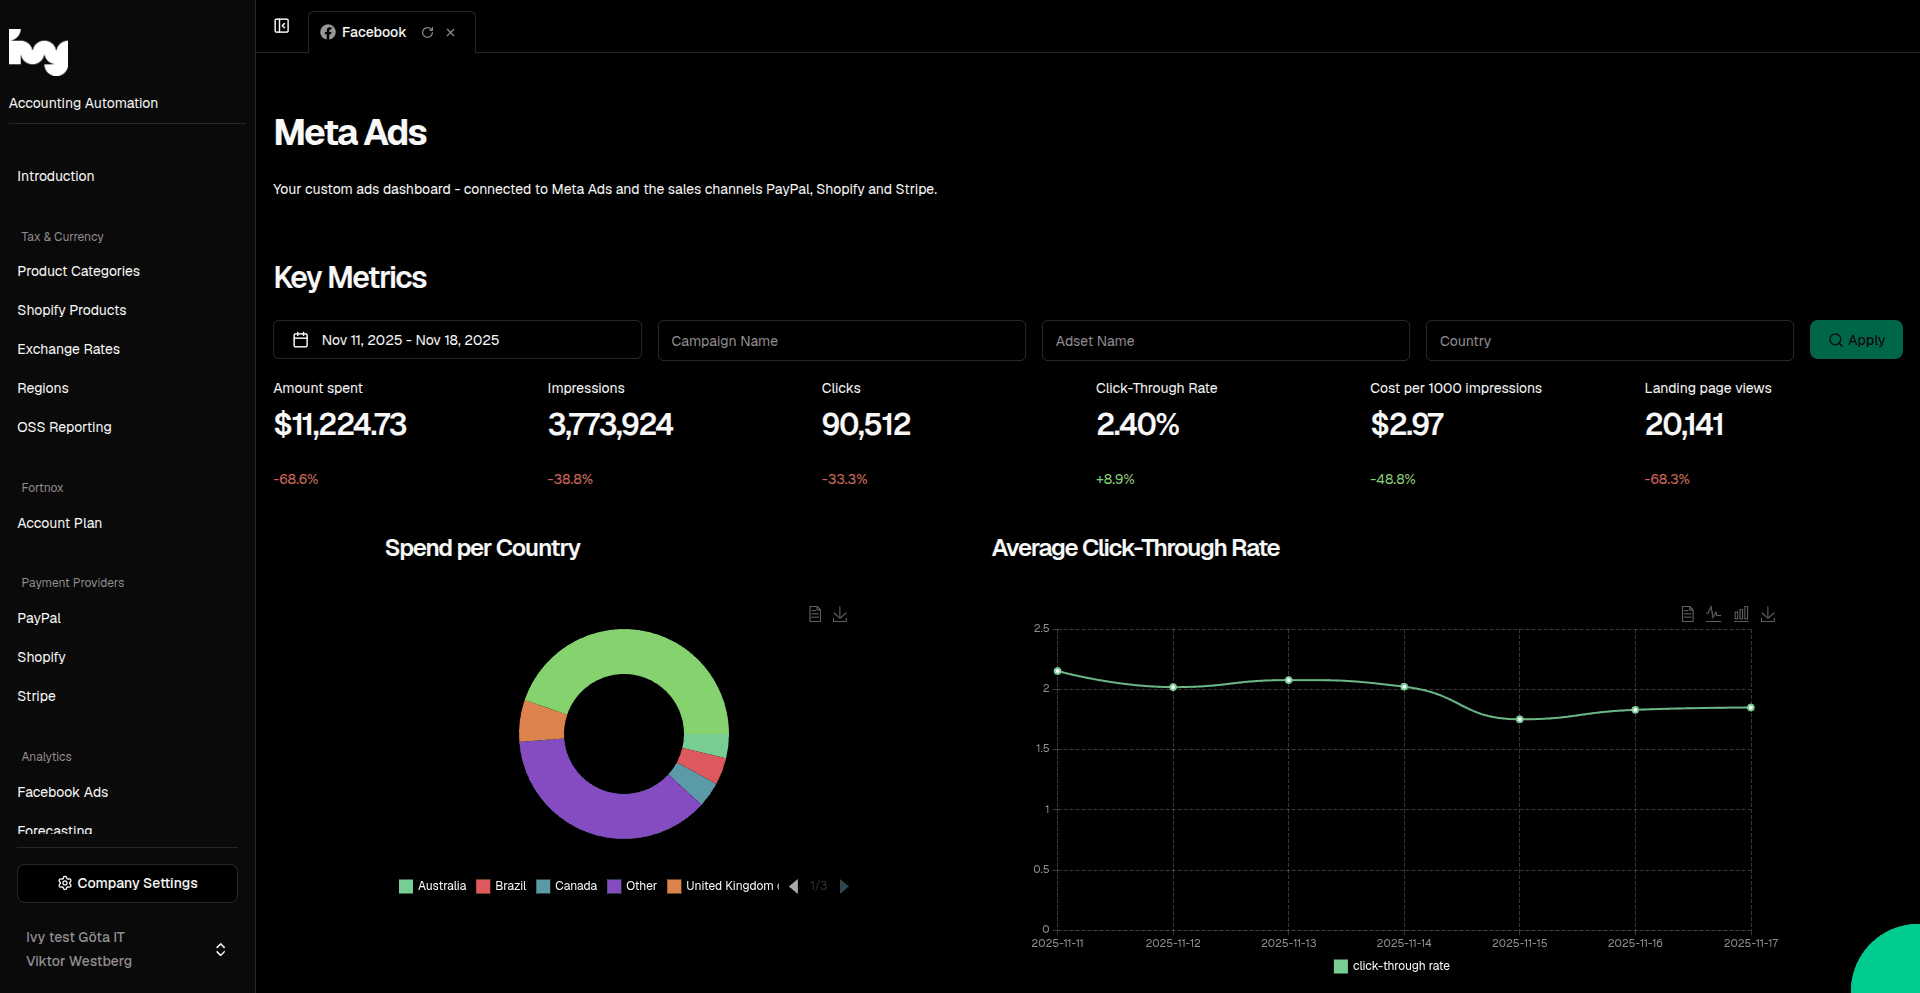Switch Click-Through Rate chart to line view
The height and width of the screenshot is (993, 1920).
(x=1714, y=613)
